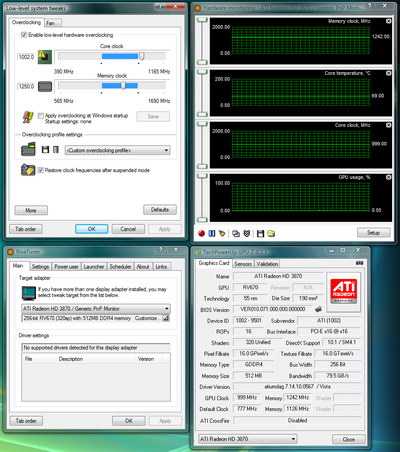Switch to the Sensors tab in GPU-Z

click(243, 264)
